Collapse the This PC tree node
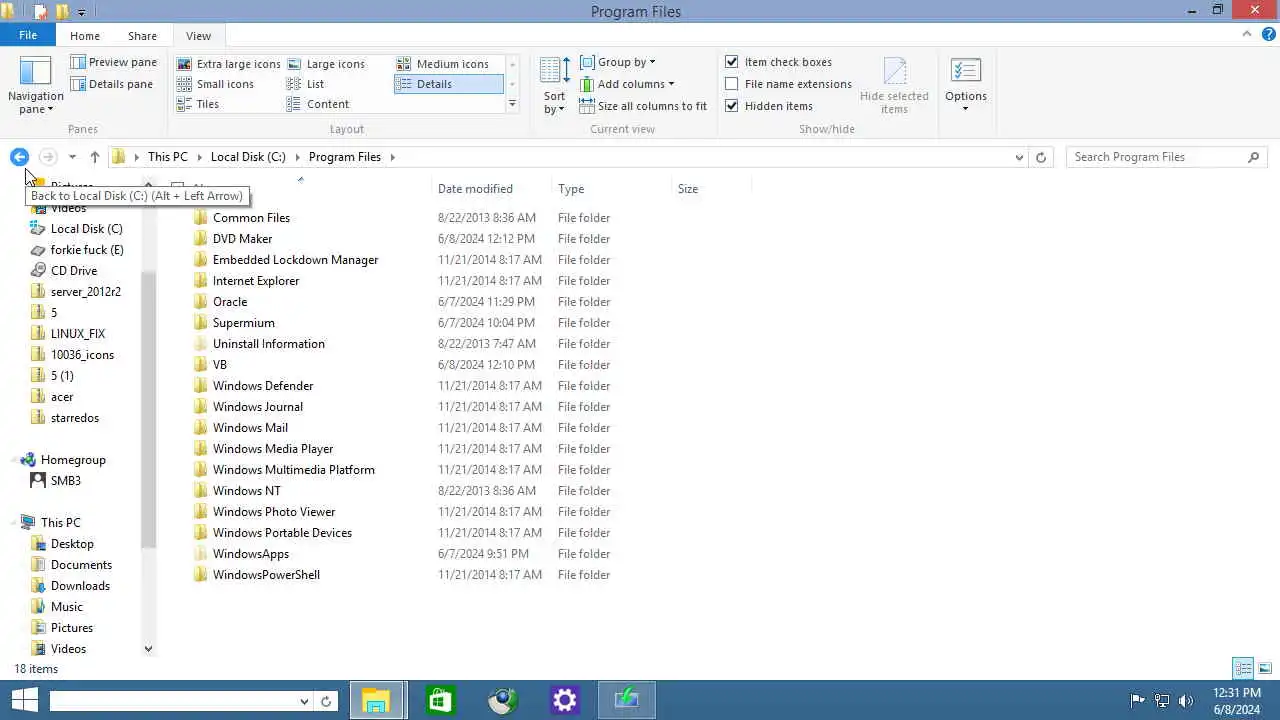 [15, 523]
